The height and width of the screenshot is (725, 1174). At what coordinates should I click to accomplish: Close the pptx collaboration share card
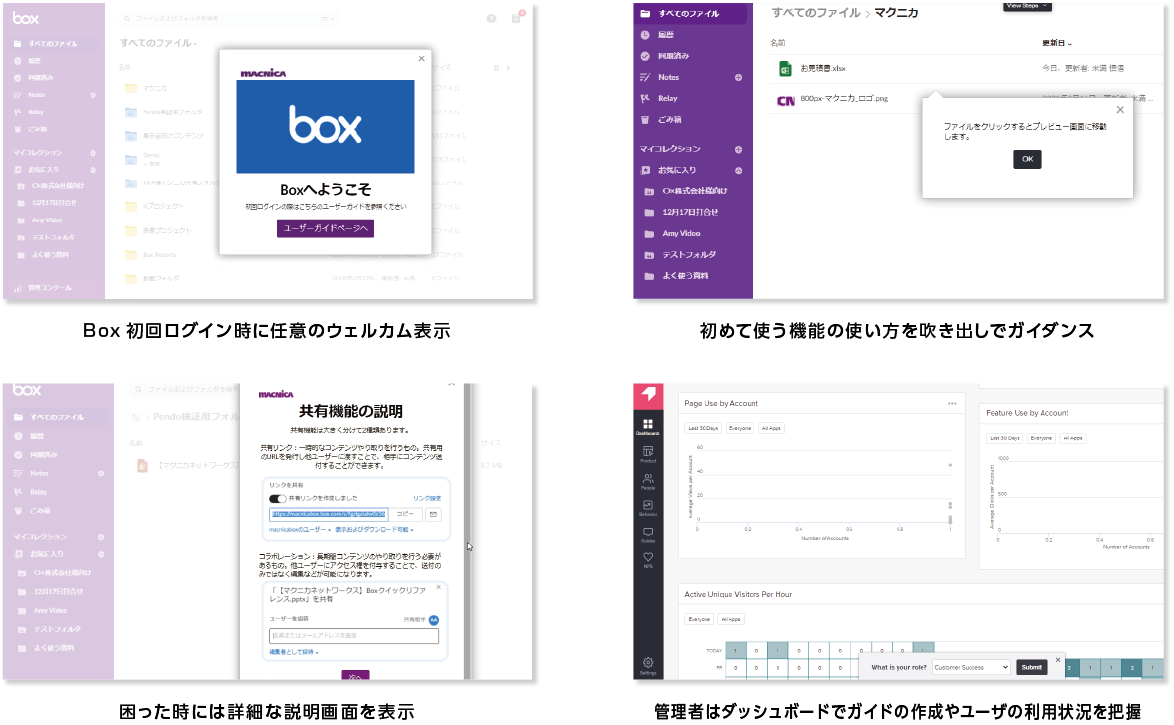438,588
